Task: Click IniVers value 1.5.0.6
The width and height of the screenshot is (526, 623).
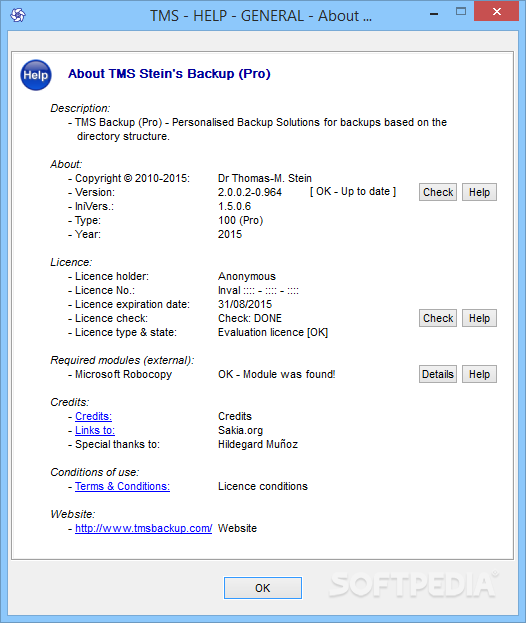Action: 234,206
